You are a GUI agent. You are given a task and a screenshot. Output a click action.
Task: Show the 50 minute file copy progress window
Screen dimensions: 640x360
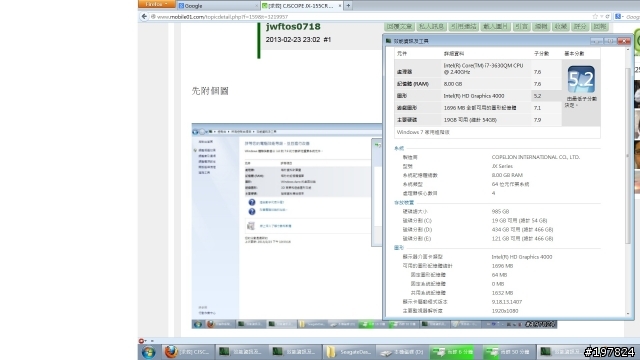coord(508,352)
